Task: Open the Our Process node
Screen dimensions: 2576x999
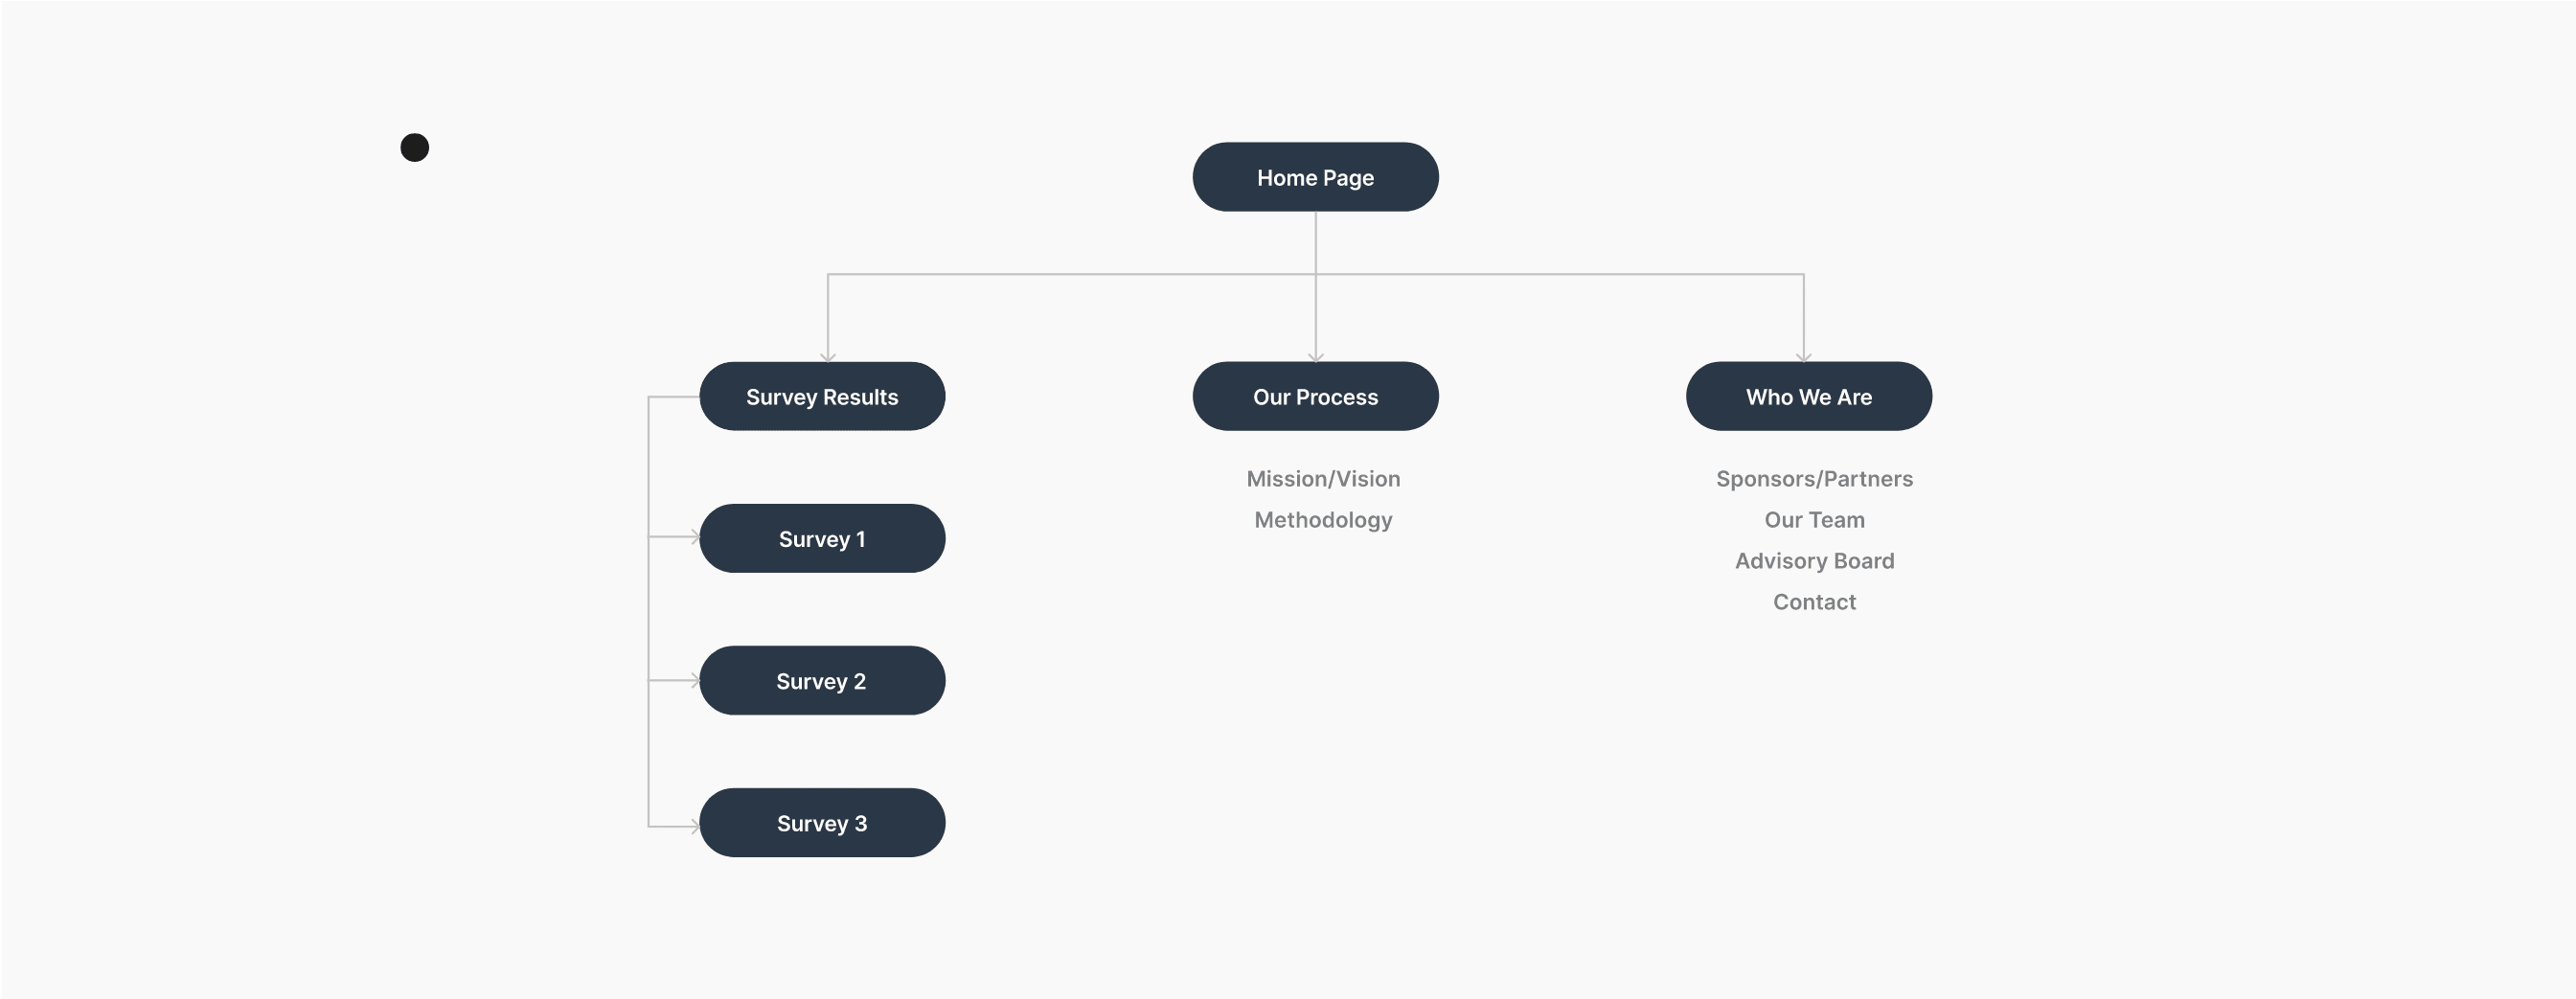Action: [1315, 396]
